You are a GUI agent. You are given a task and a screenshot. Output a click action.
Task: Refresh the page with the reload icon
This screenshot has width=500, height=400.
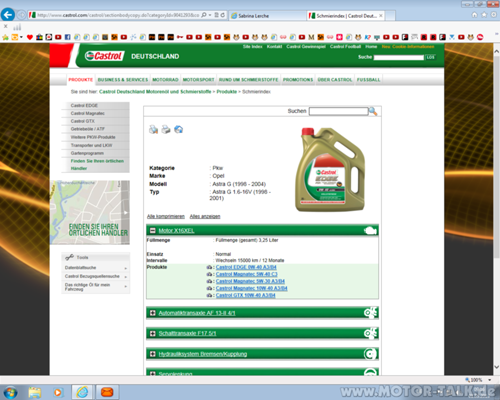[x=223, y=15]
